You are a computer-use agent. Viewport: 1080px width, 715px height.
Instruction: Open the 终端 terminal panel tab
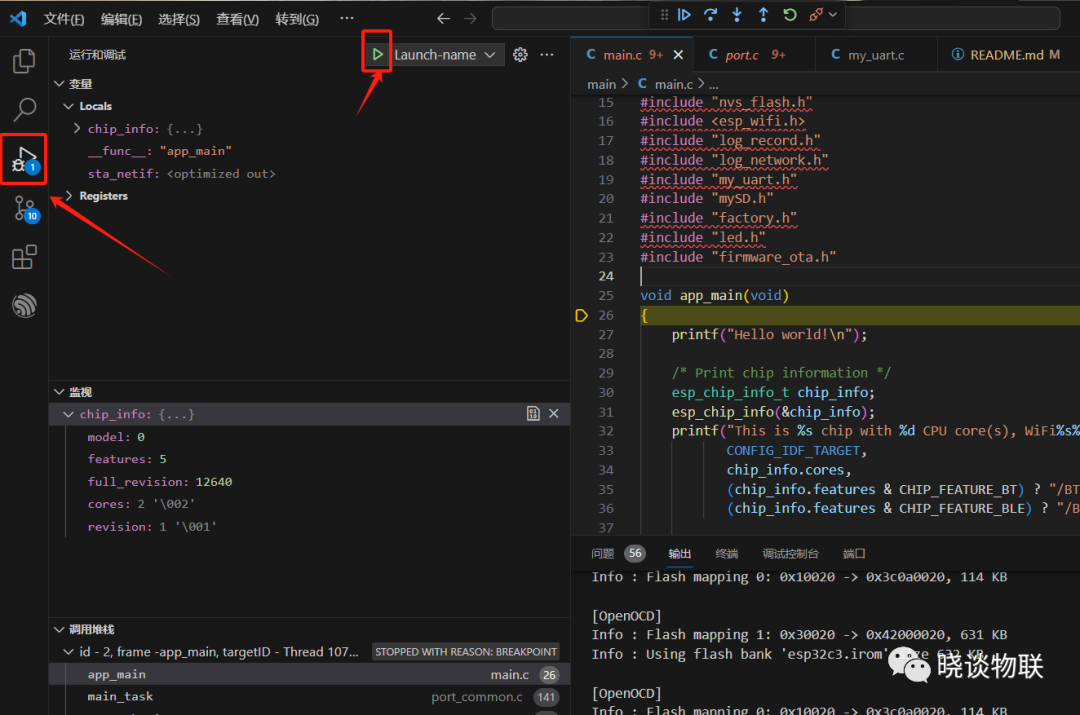pyautogui.click(x=726, y=553)
